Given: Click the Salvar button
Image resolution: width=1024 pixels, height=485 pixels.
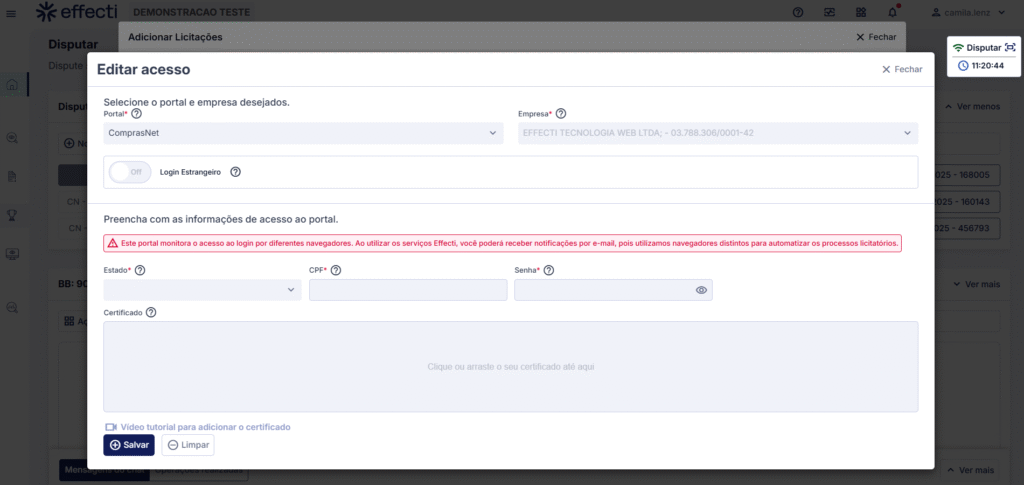Looking at the screenshot, I should tap(129, 445).
